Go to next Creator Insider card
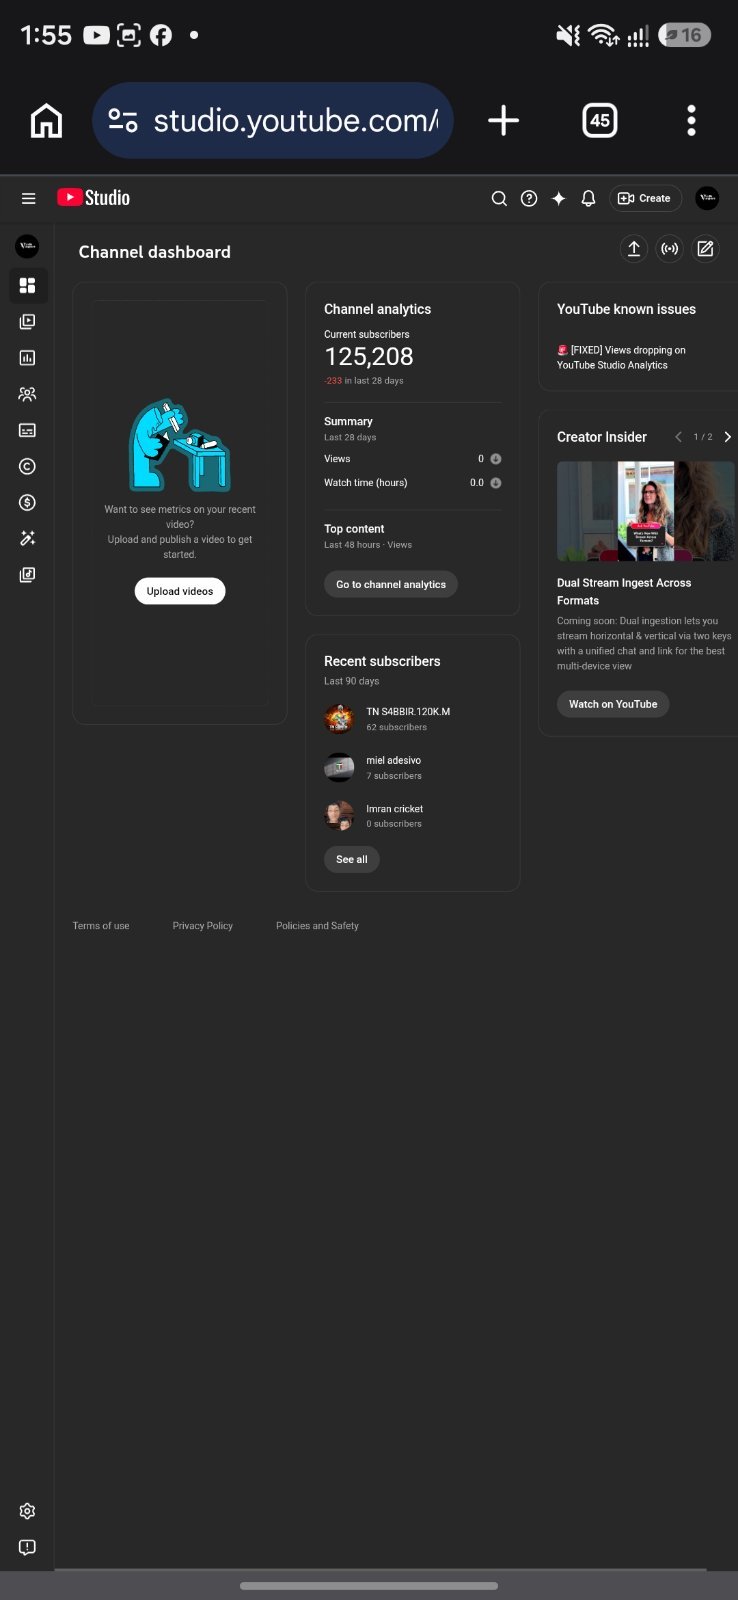 coord(728,437)
